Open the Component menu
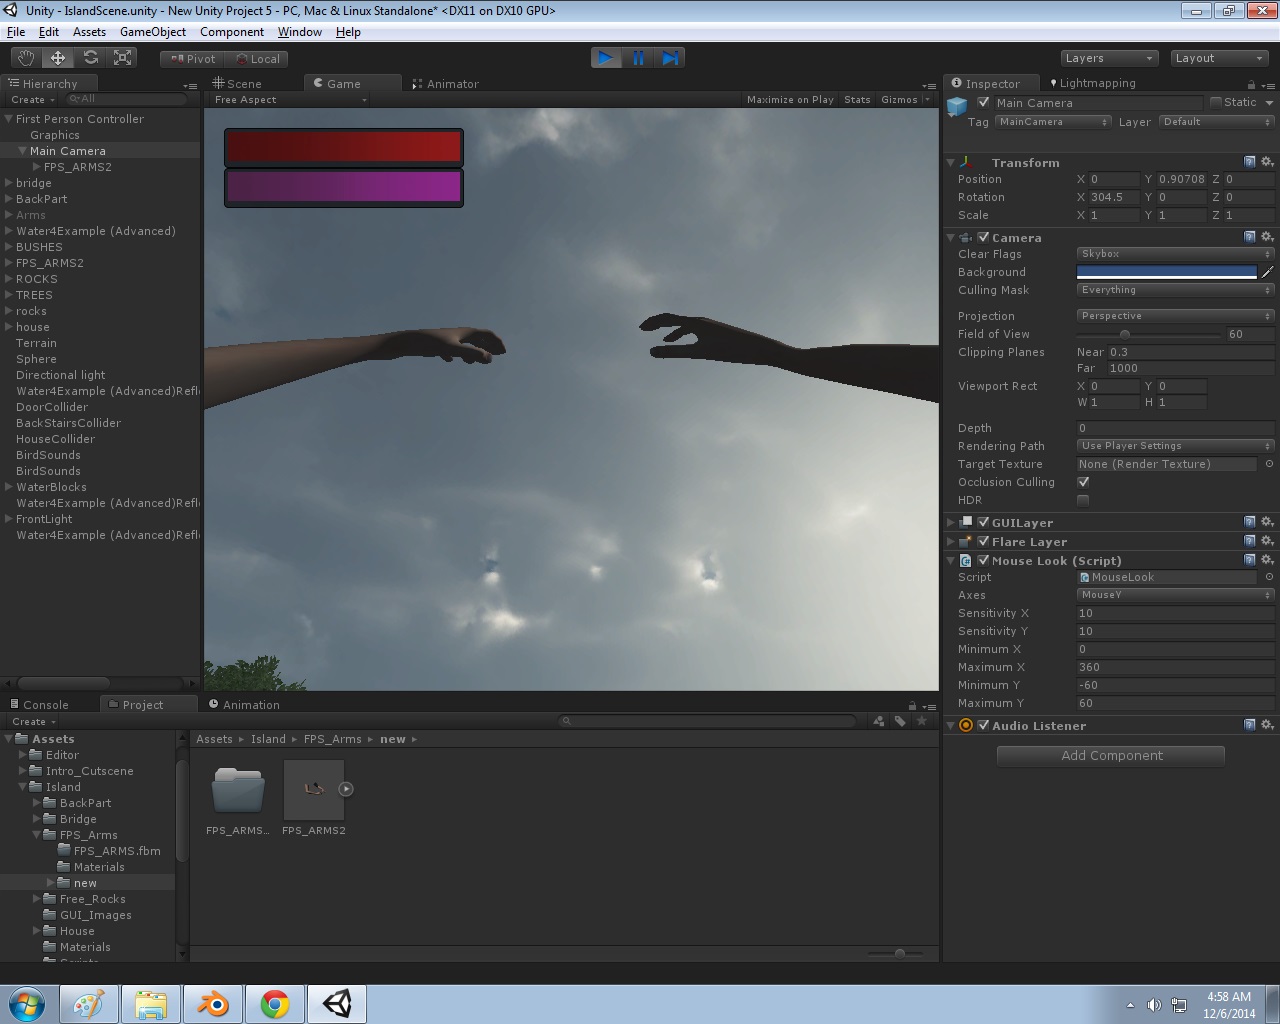Viewport: 1280px width, 1024px height. (232, 32)
